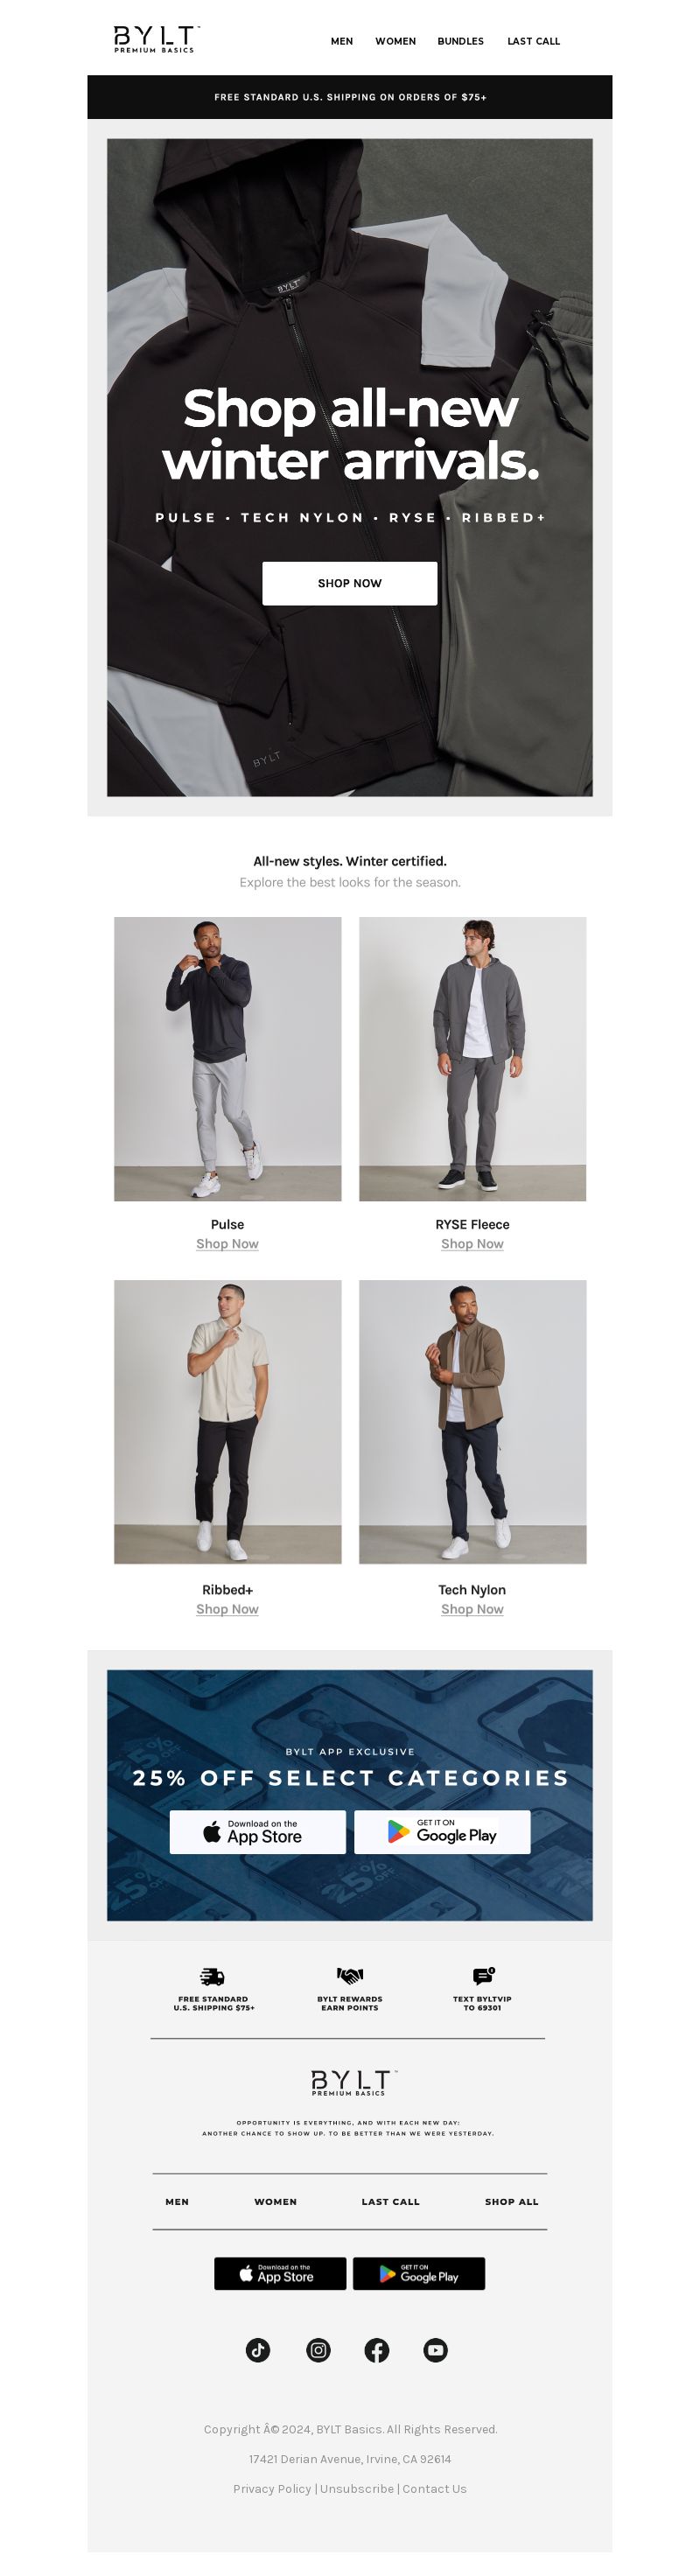Open the Instagram social icon
The width and height of the screenshot is (700, 2576).
point(318,2349)
